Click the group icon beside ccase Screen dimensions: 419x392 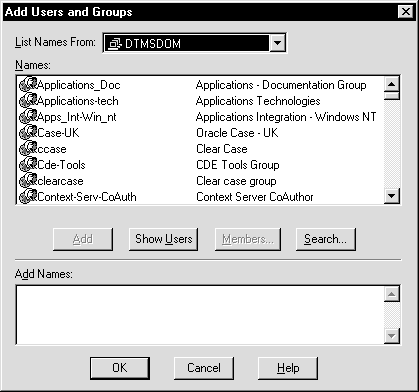click(28, 149)
